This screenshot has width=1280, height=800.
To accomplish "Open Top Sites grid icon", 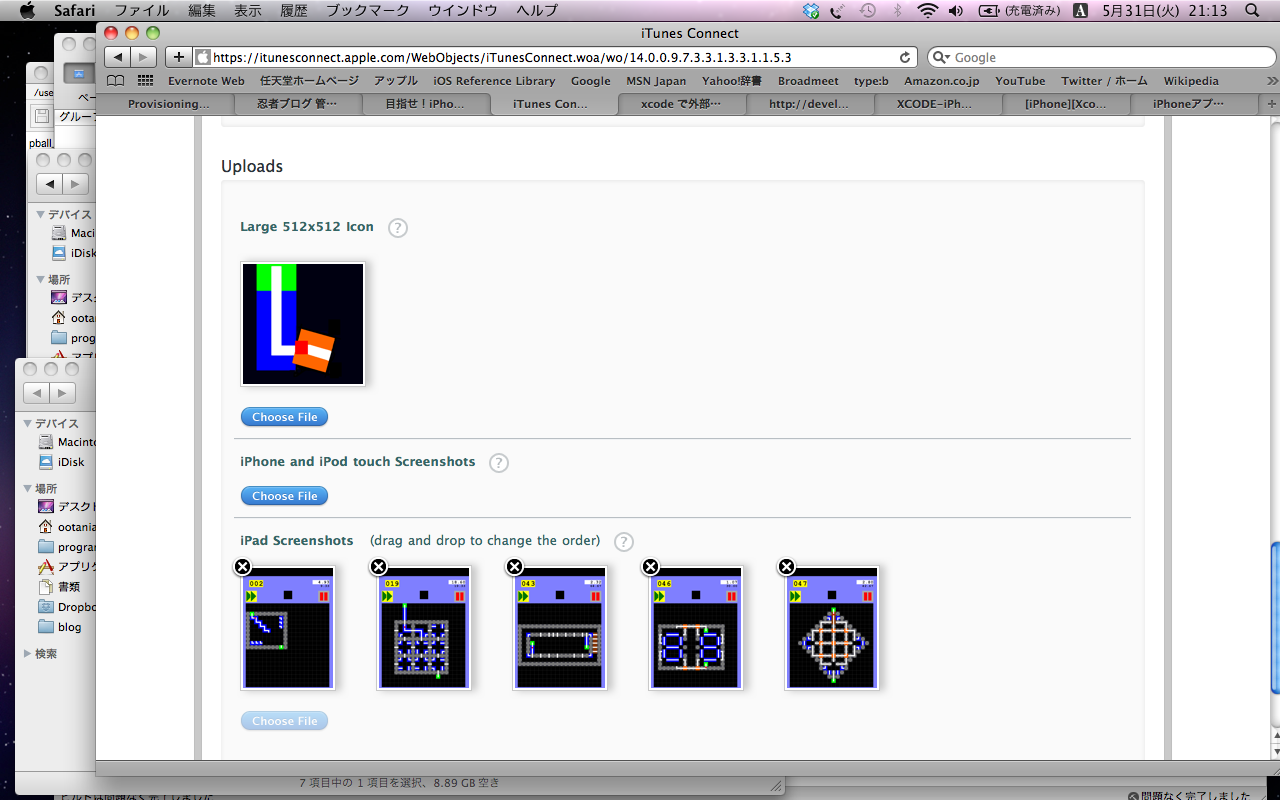I will pyautogui.click(x=145, y=81).
